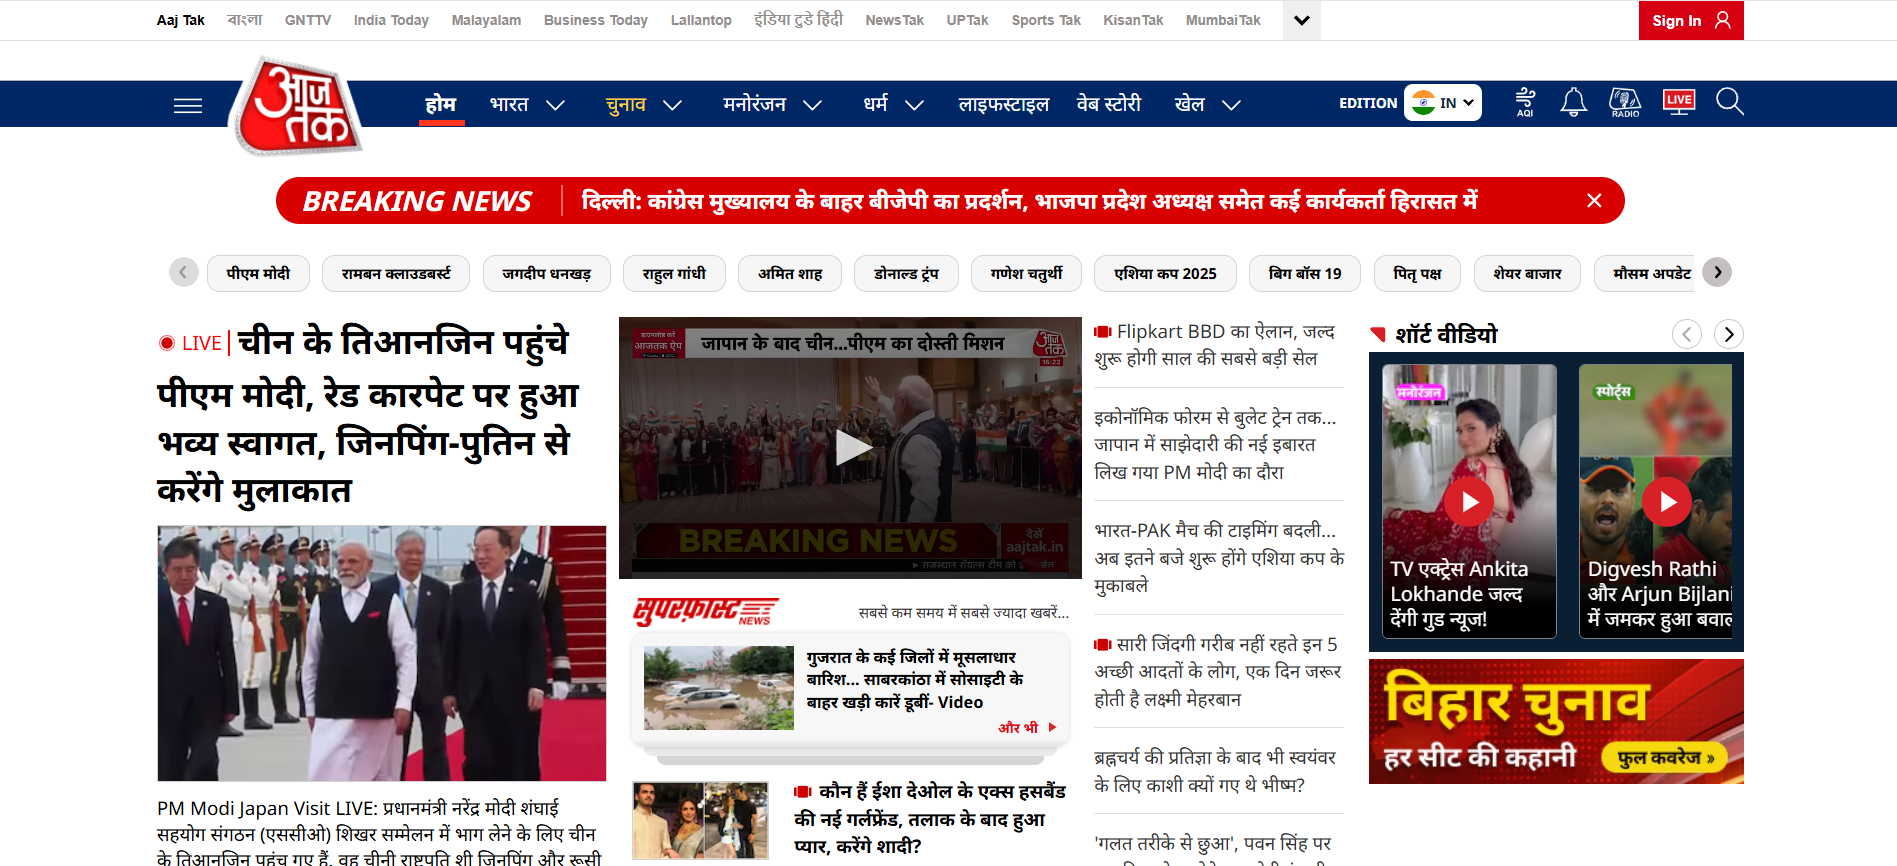Viewport: 1897px width, 866px height.
Task: Open the चुनाव nav item
Action: (626, 104)
